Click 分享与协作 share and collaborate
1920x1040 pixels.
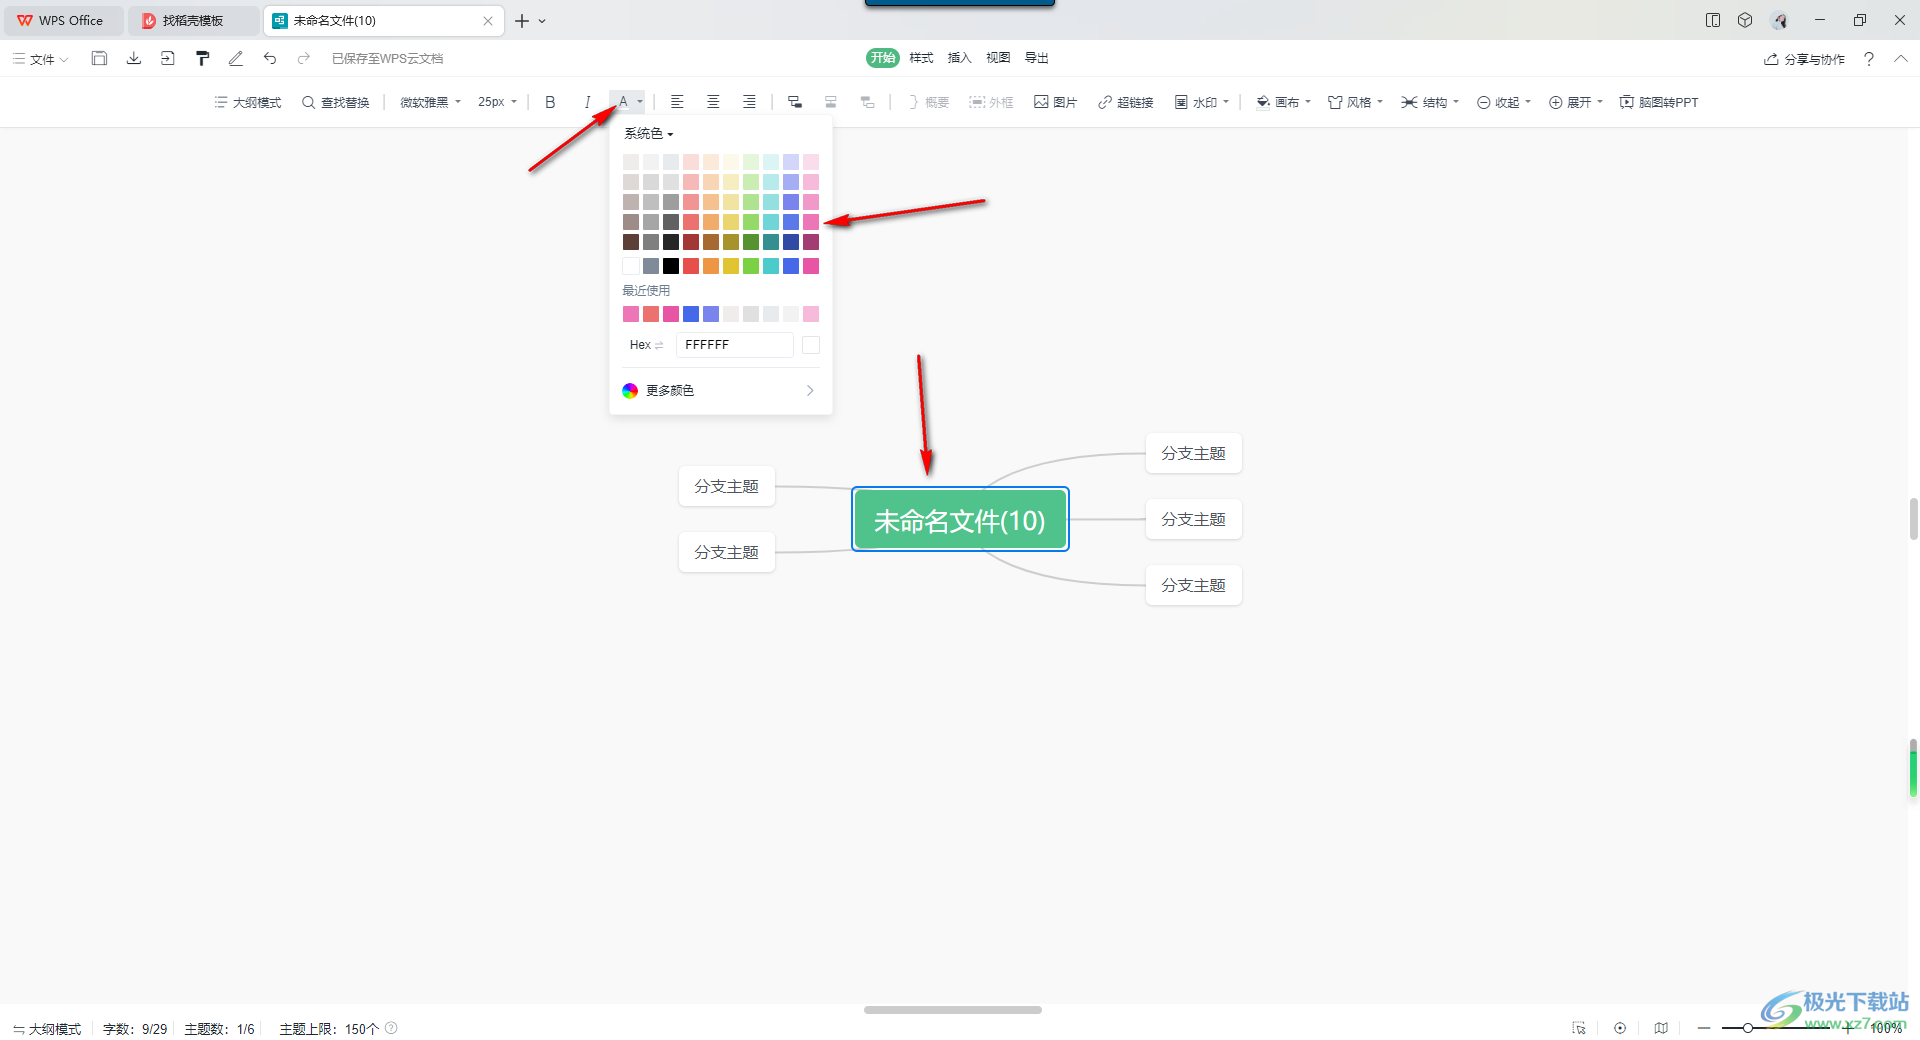[1804, 59]
